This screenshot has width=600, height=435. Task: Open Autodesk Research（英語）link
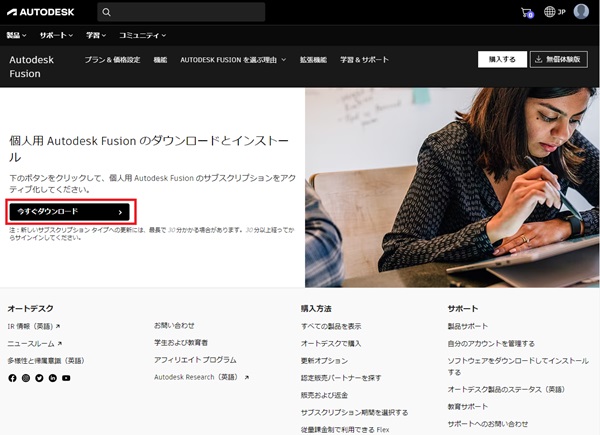pos(201,377)
